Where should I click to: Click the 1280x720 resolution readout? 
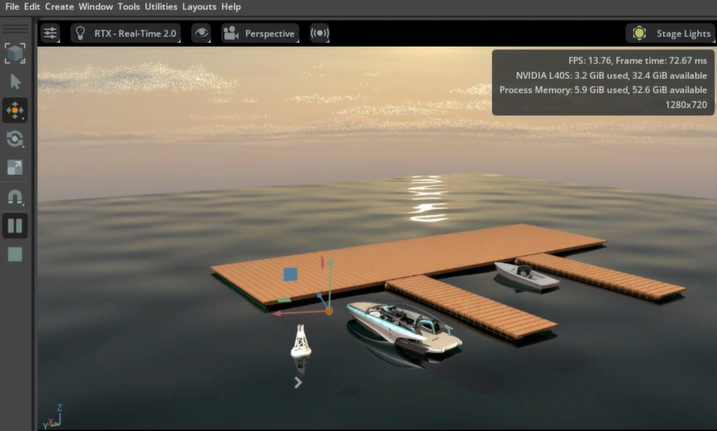click(x=686, y=105)
